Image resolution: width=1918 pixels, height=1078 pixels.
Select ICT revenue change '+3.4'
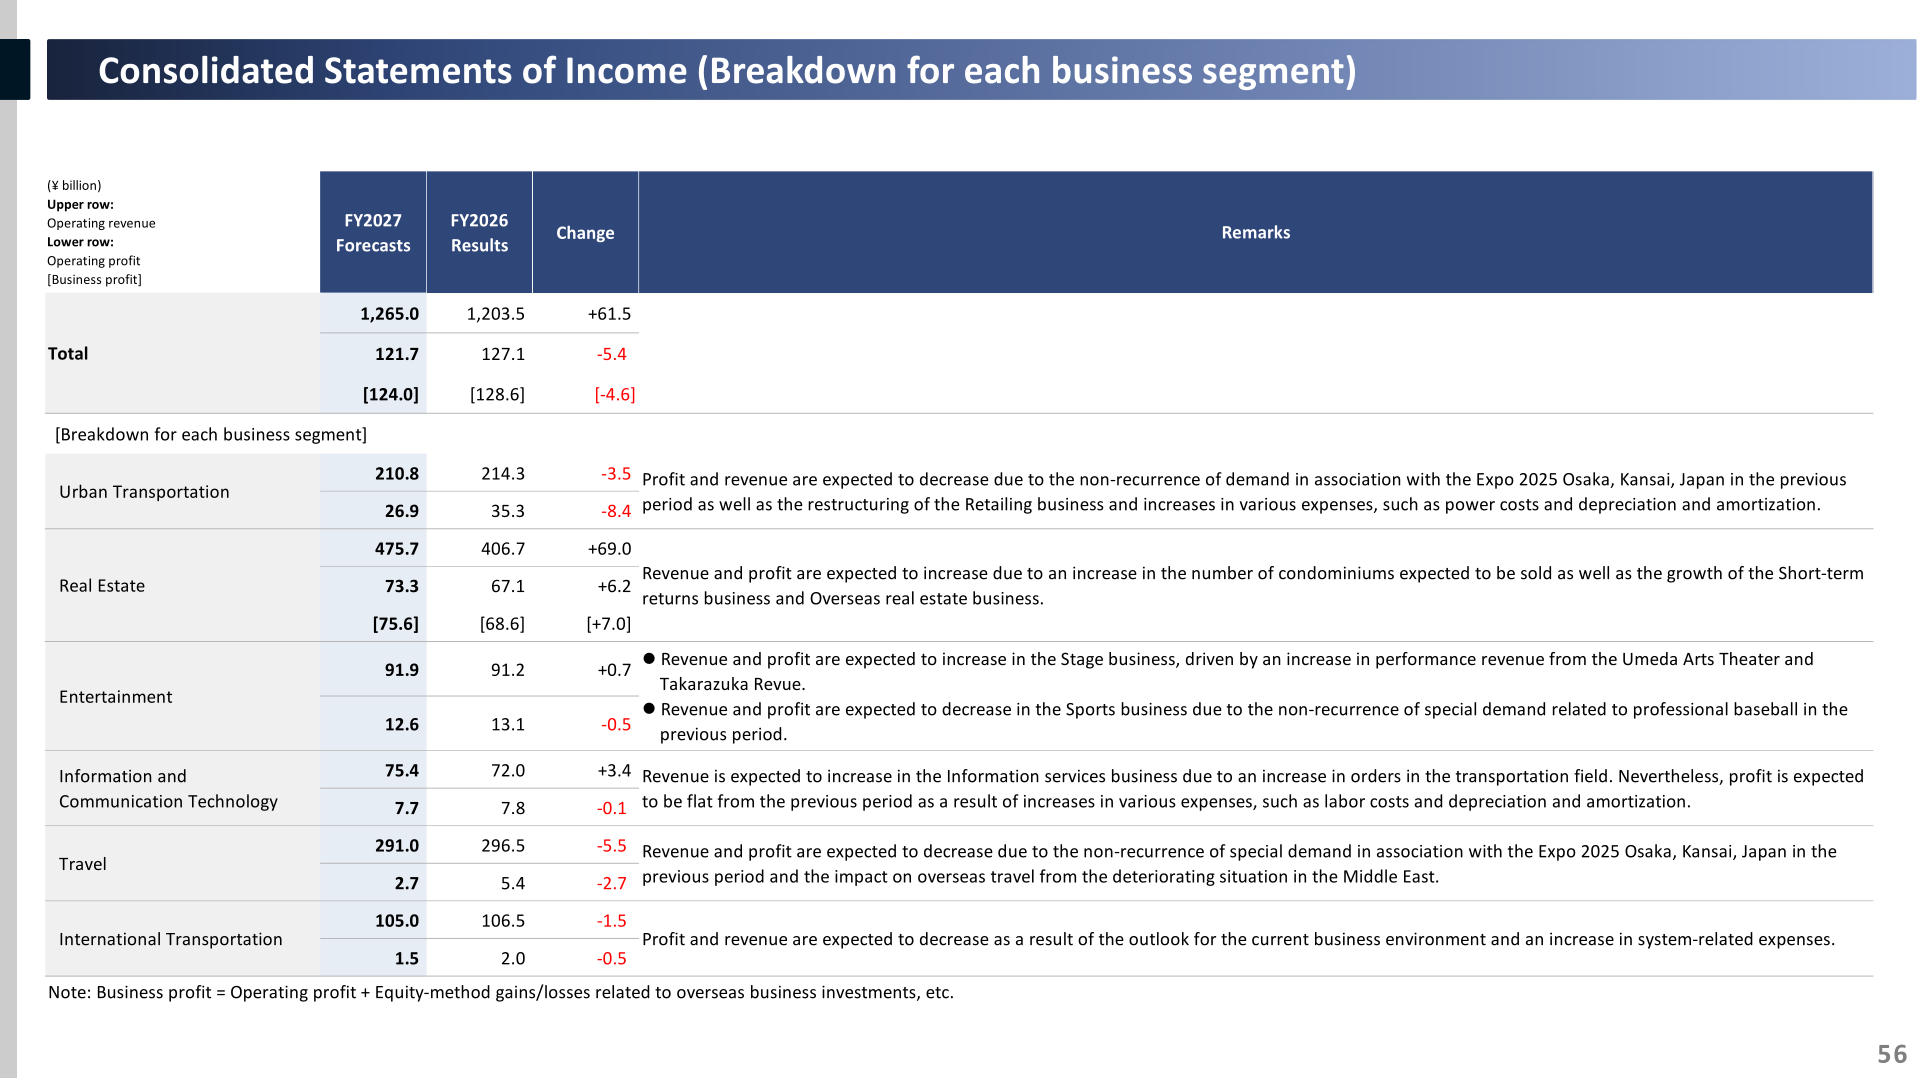pos(614,771)
